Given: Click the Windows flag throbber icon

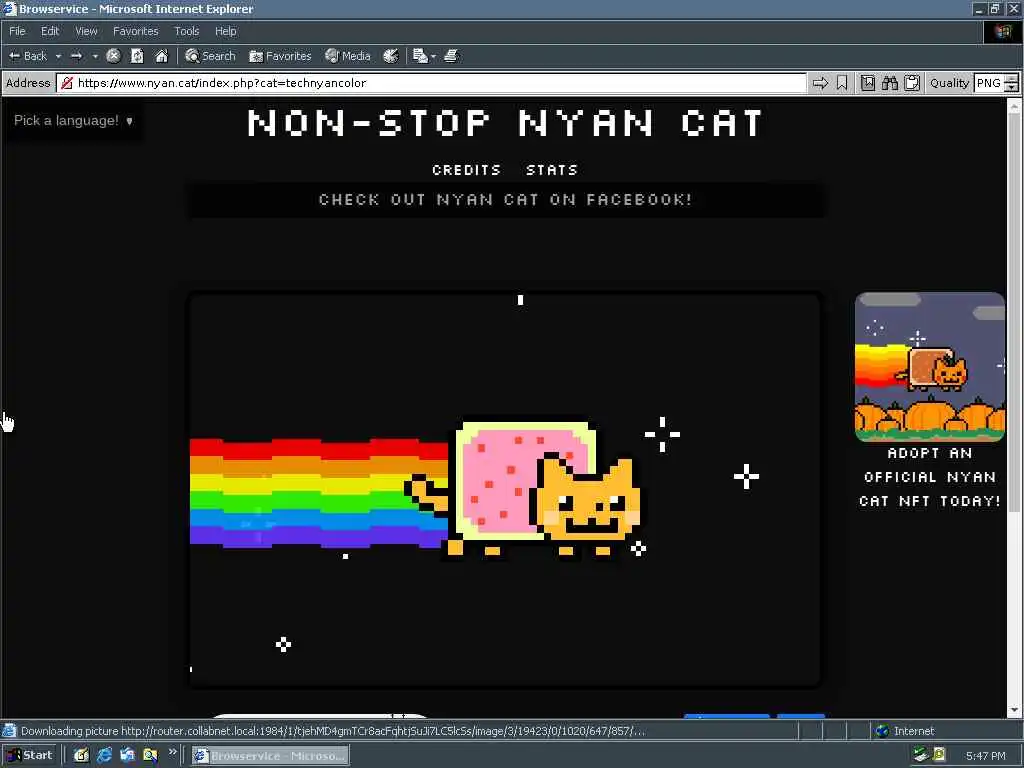Looking at the screenshot, I should coord(1002,31).
